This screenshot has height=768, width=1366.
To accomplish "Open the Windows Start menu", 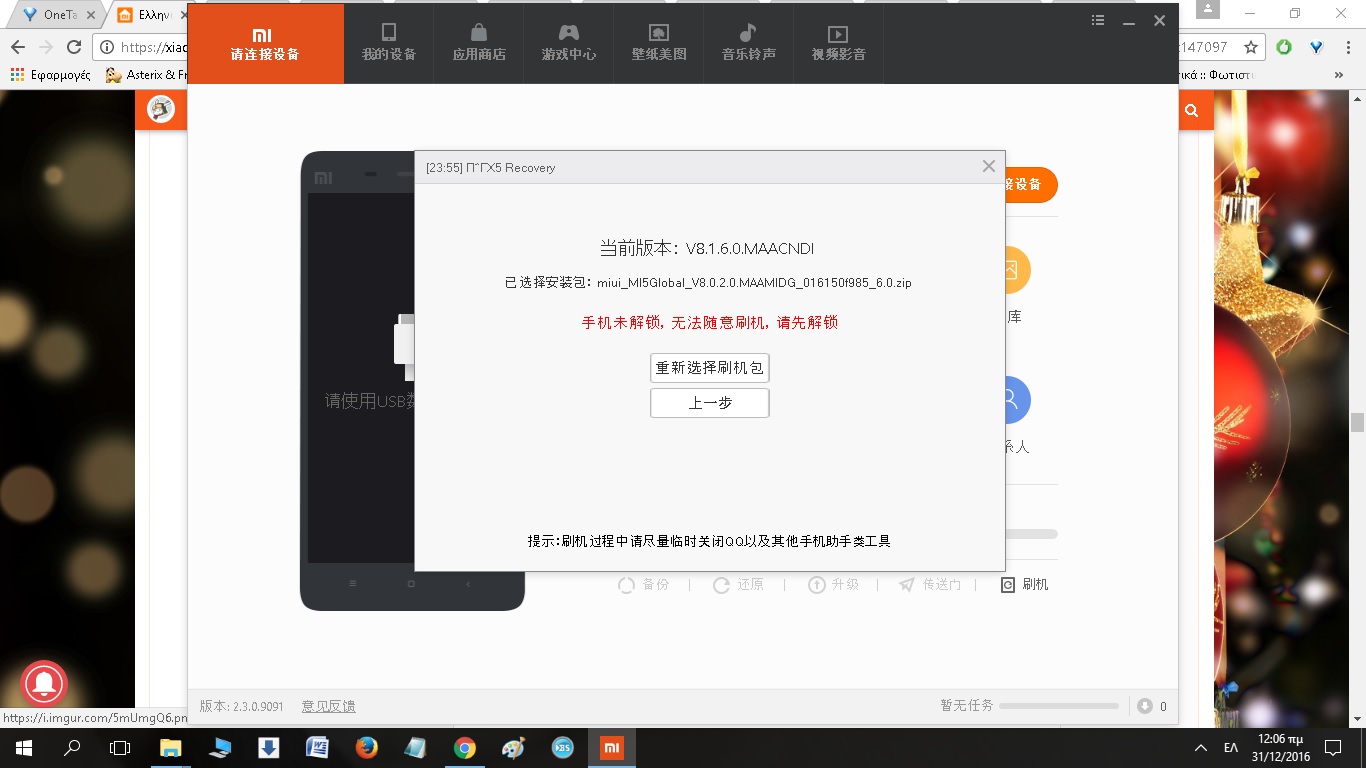I will tap(24, 748).
